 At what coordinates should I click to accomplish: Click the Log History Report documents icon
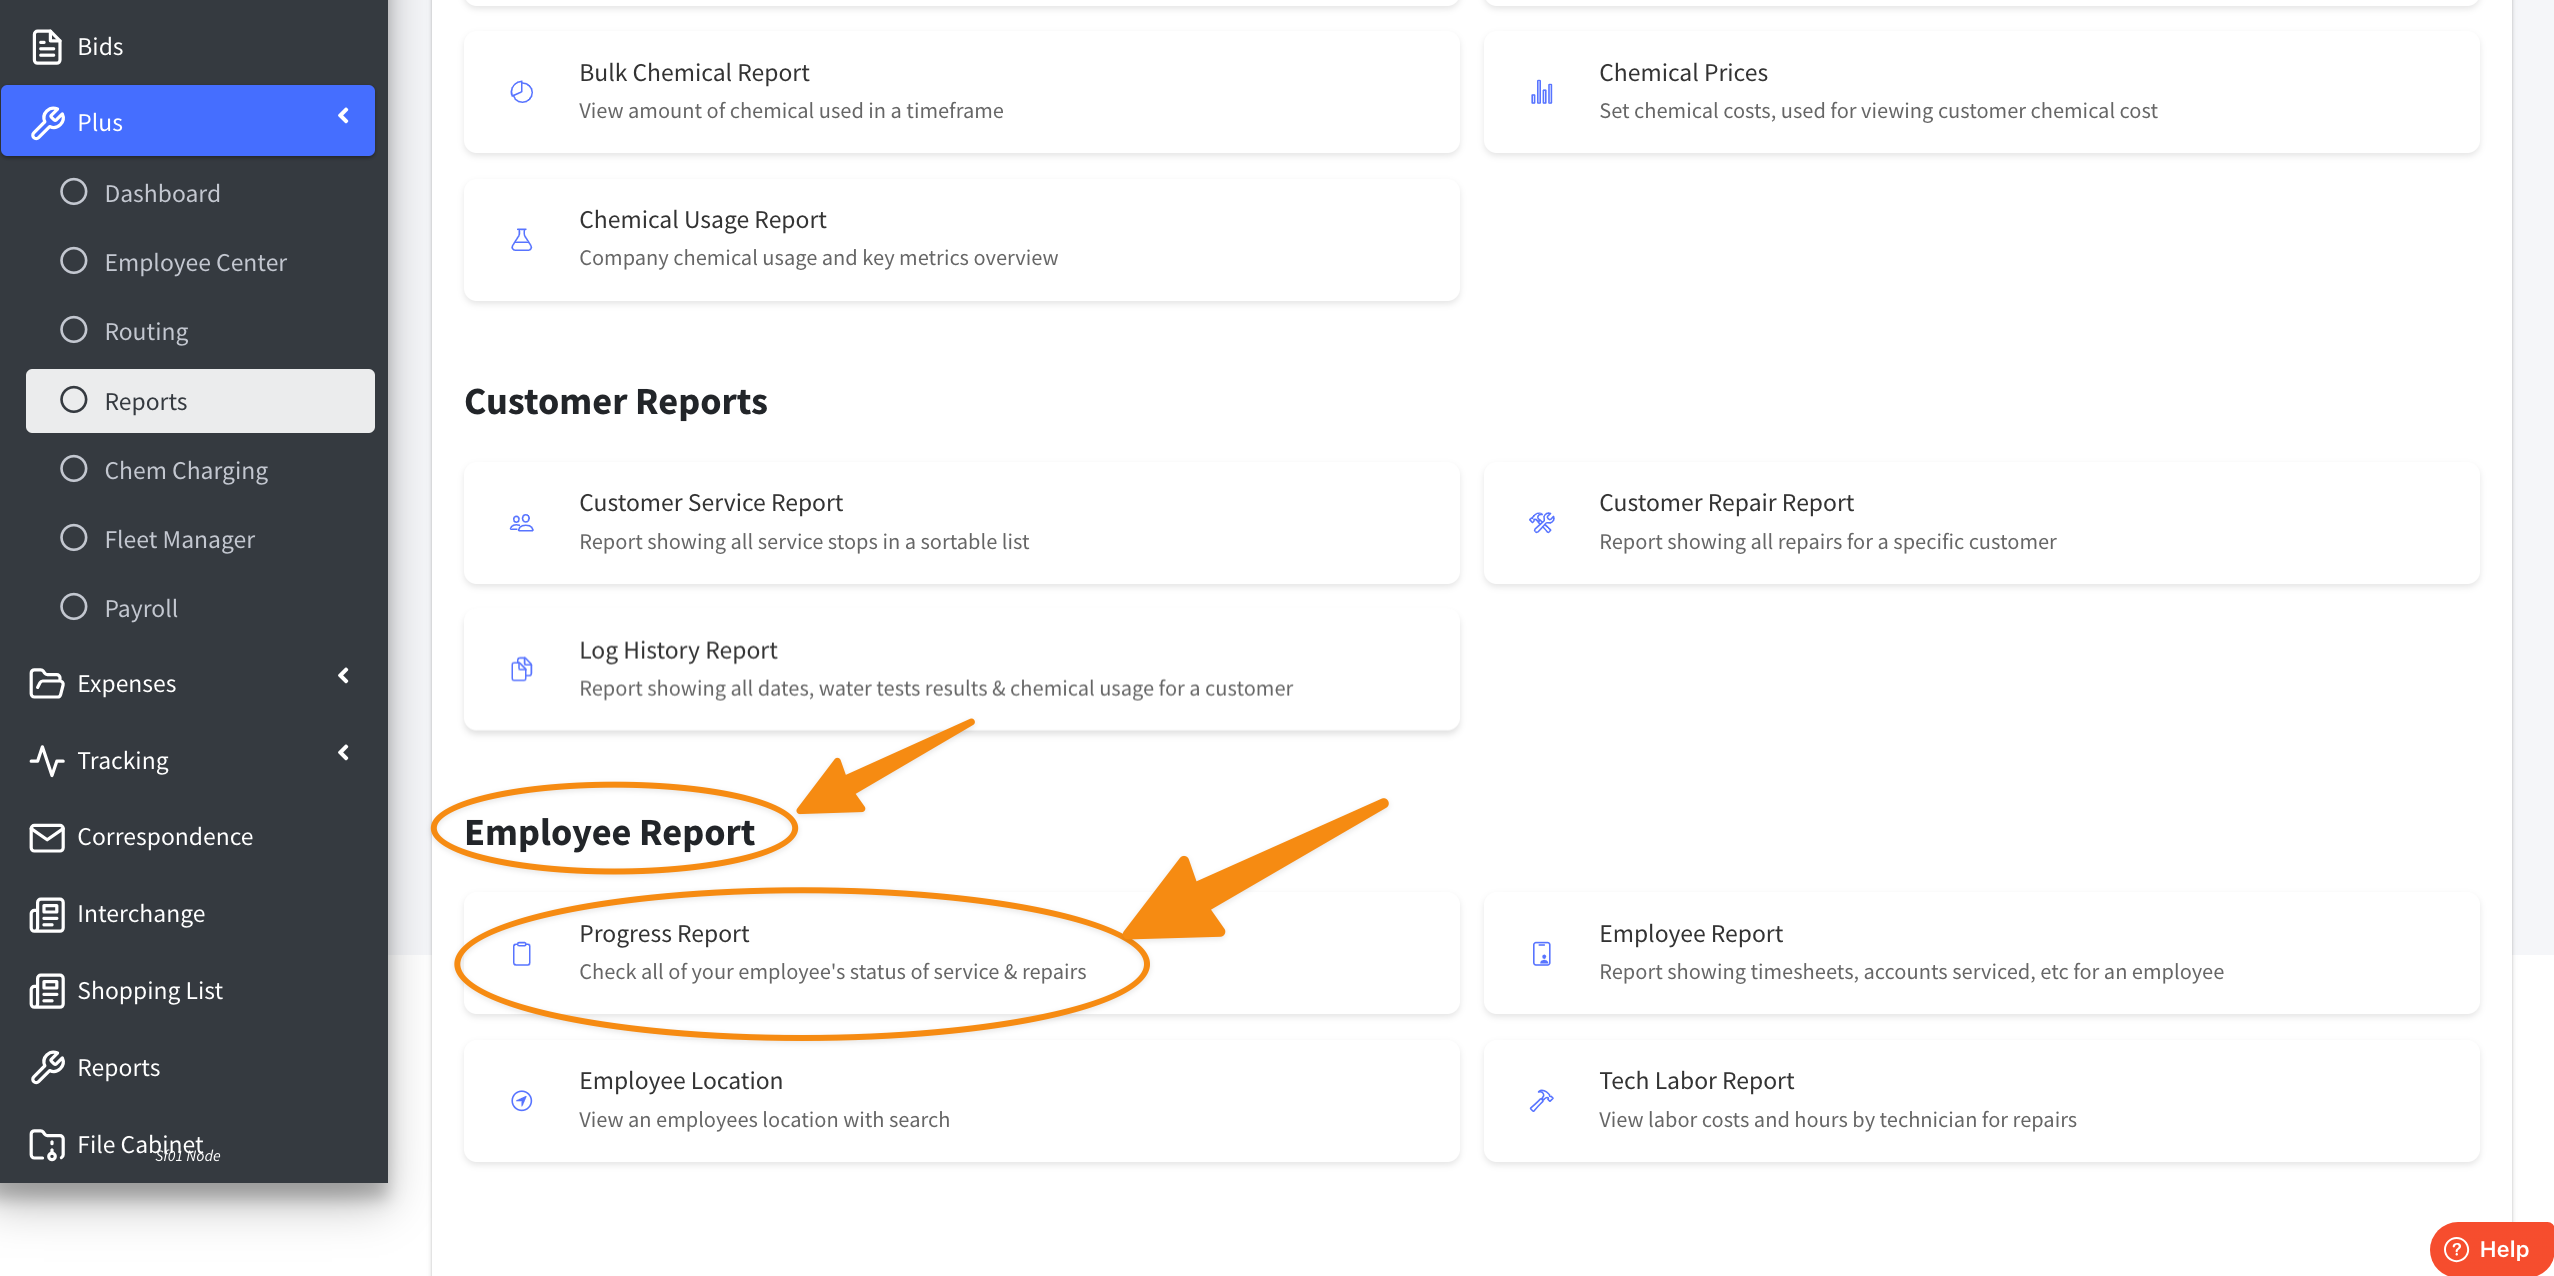point(521,669)
